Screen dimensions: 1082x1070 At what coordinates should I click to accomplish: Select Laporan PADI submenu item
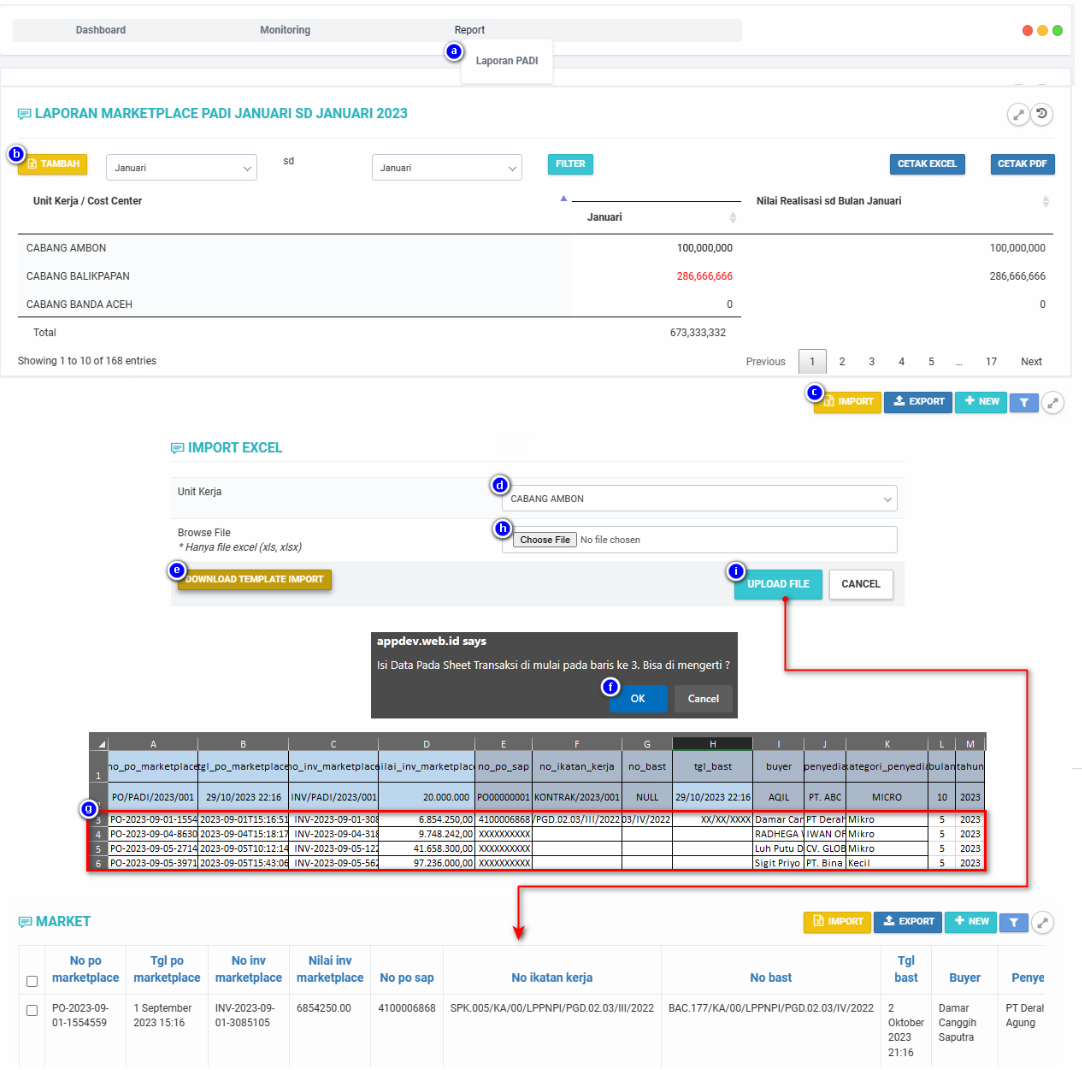[506, 61]
